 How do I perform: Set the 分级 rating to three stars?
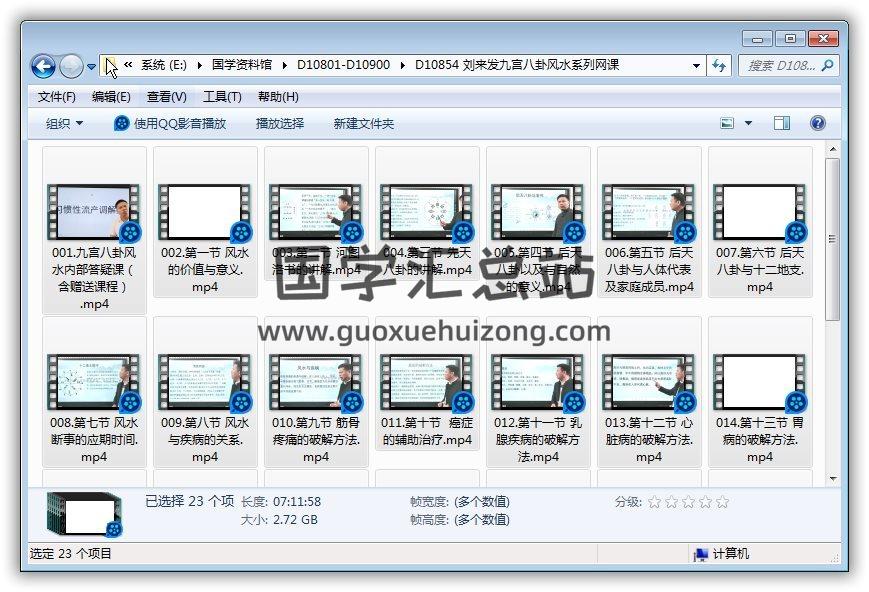point(688,502)
